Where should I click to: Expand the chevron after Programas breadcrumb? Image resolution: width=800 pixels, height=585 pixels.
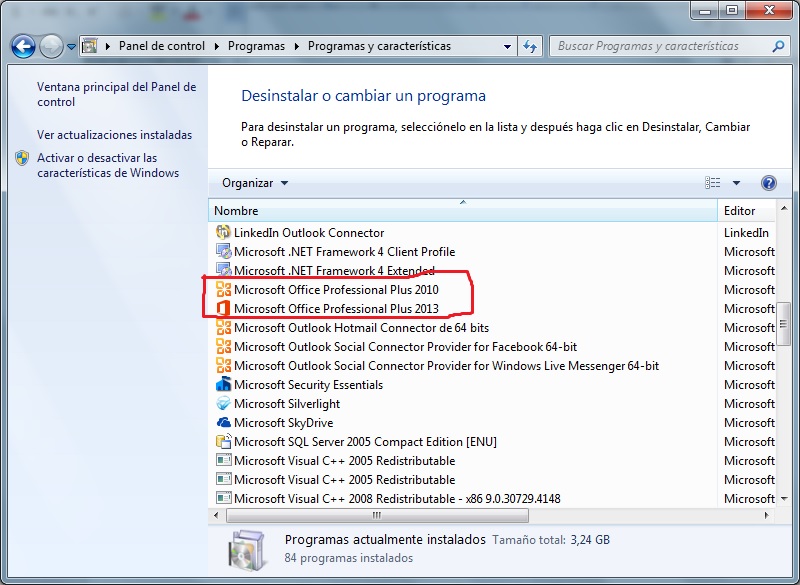(x=296, y=46)
